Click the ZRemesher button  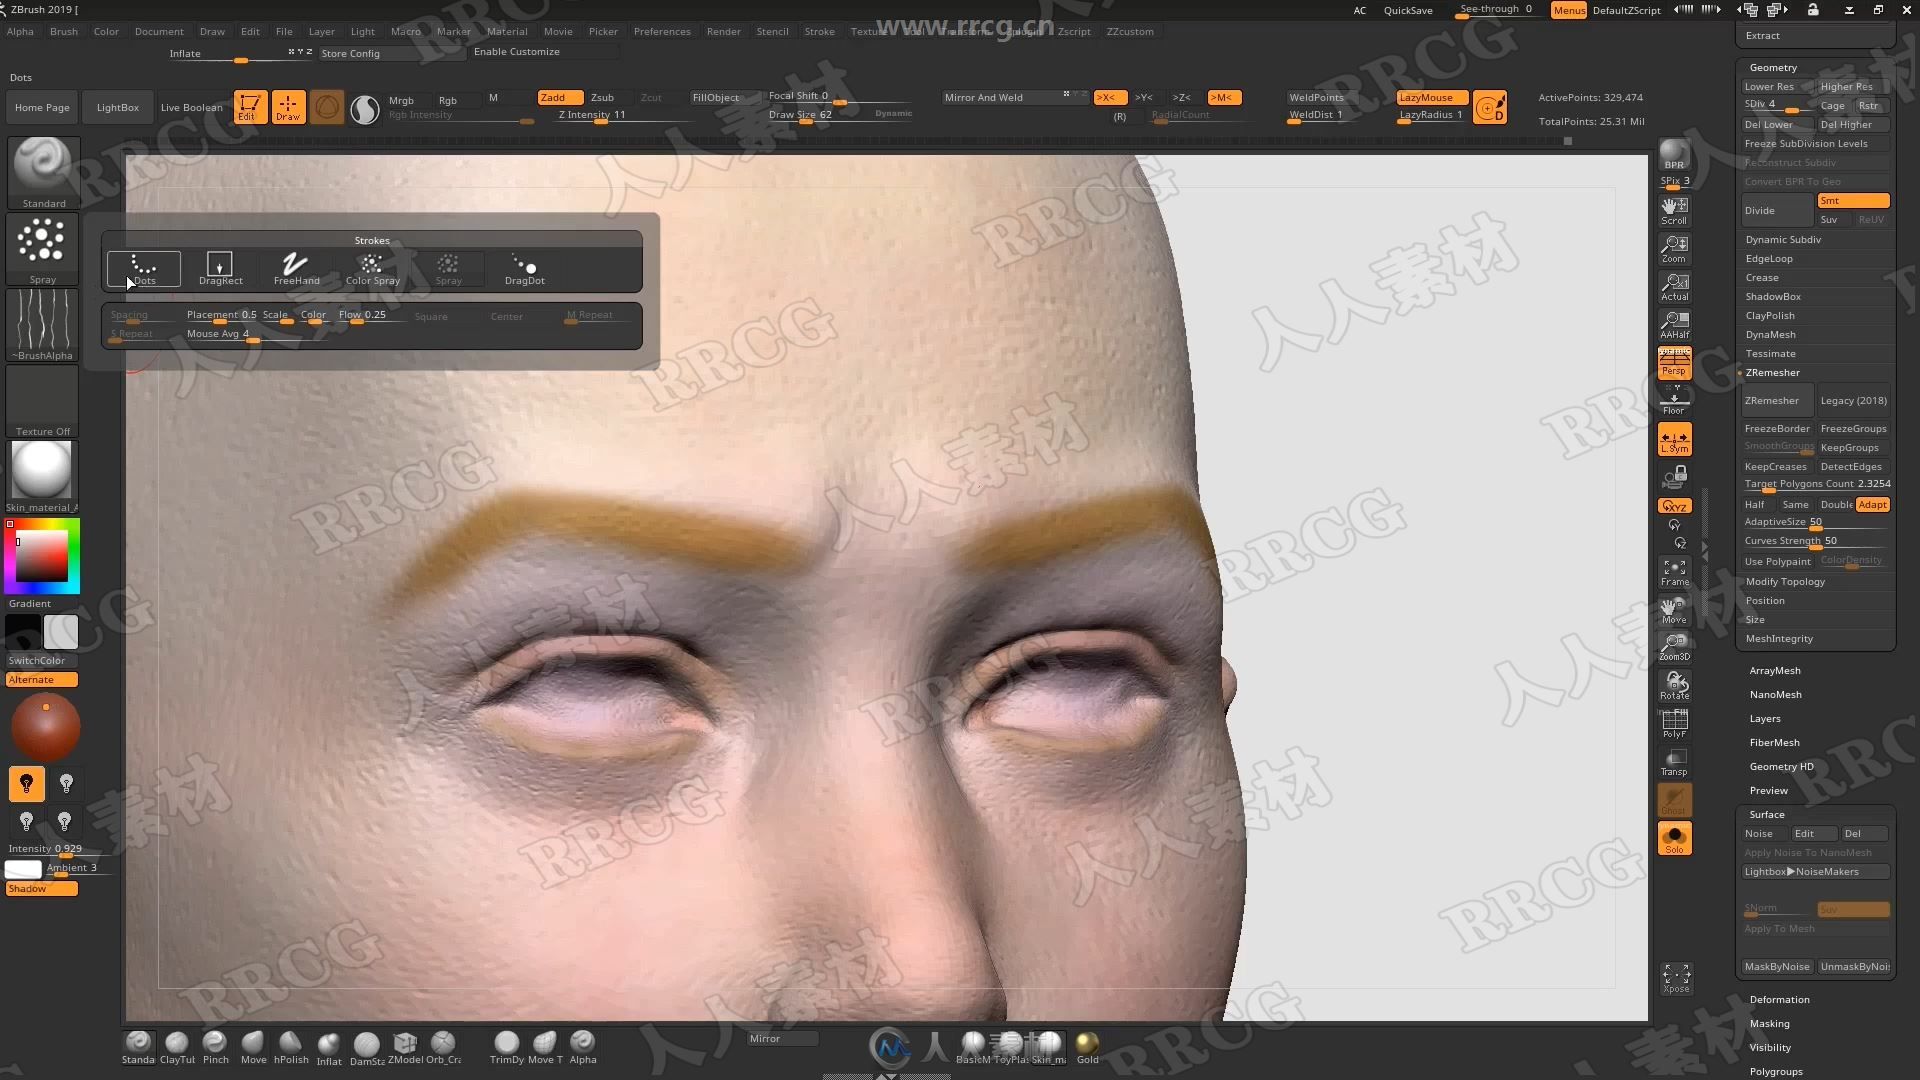point(1776,400)
